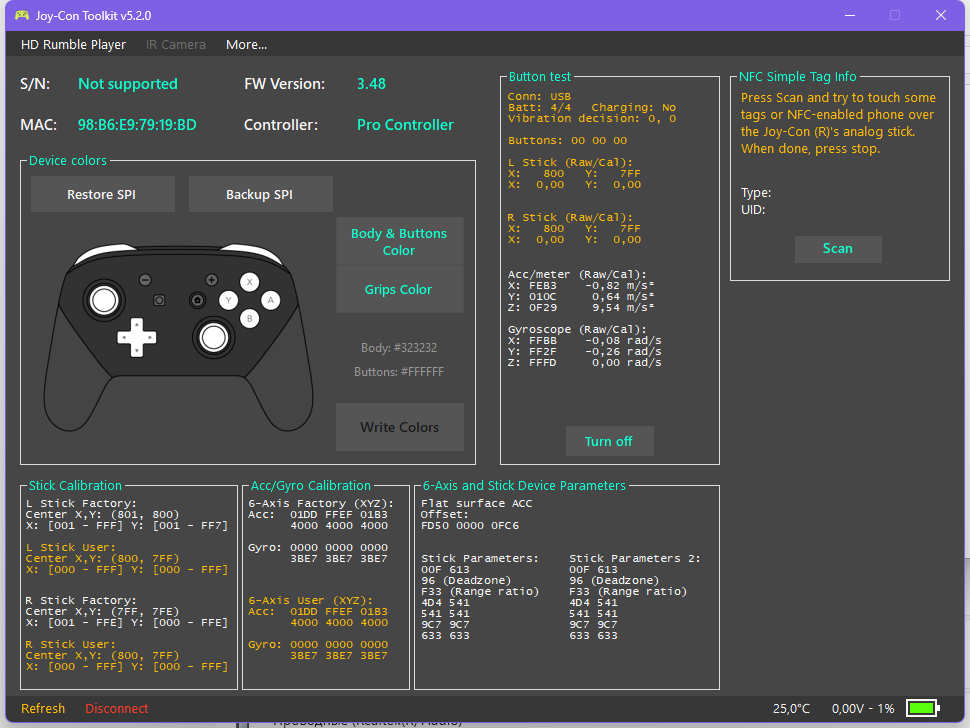The image size is (970, 728).
Task: Click the Disconnect link
Action: coord(116,708)
